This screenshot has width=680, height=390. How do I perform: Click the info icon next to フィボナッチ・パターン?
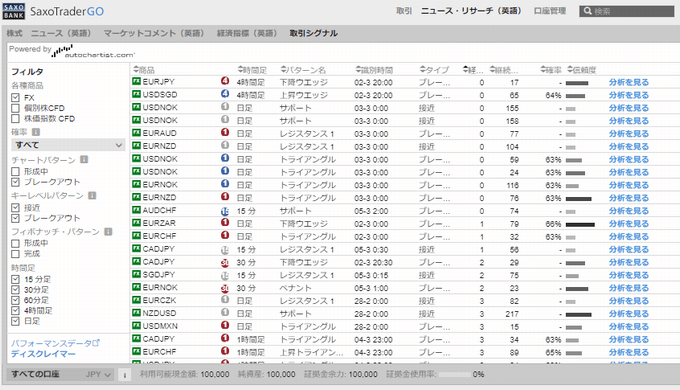click(x=108, y=232)
